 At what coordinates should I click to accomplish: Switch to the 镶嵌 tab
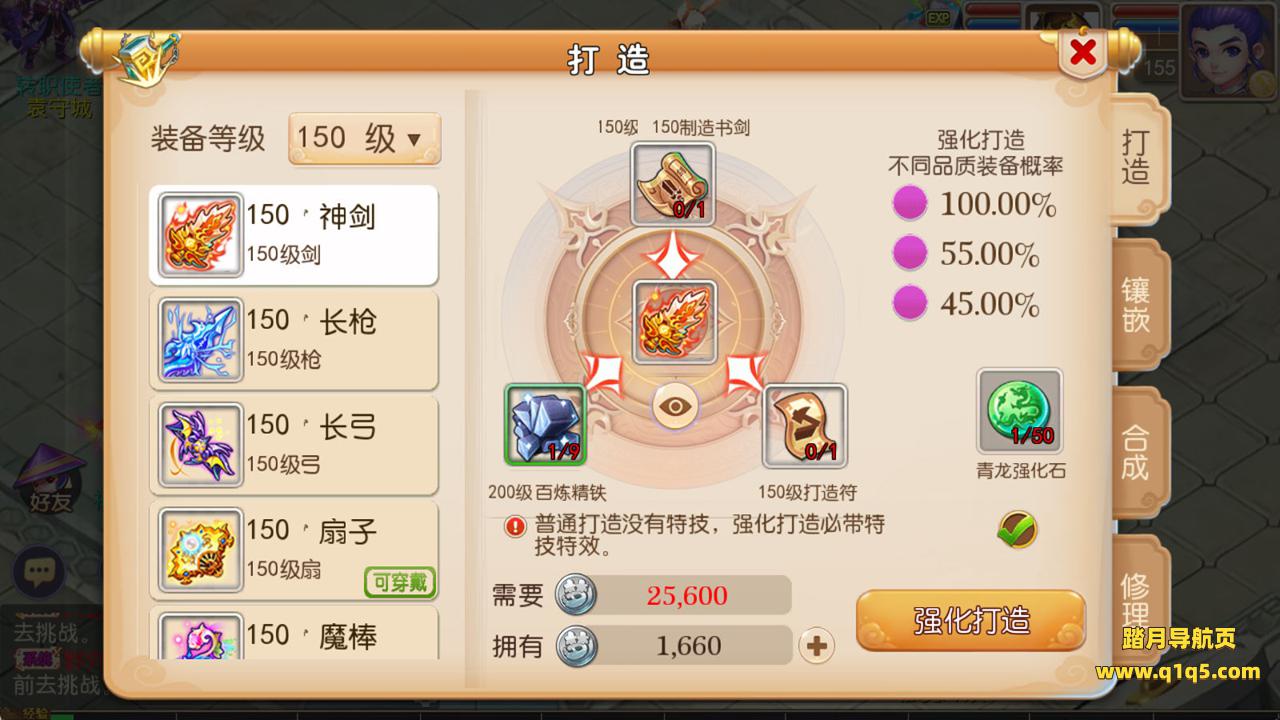coord(1137,305)
